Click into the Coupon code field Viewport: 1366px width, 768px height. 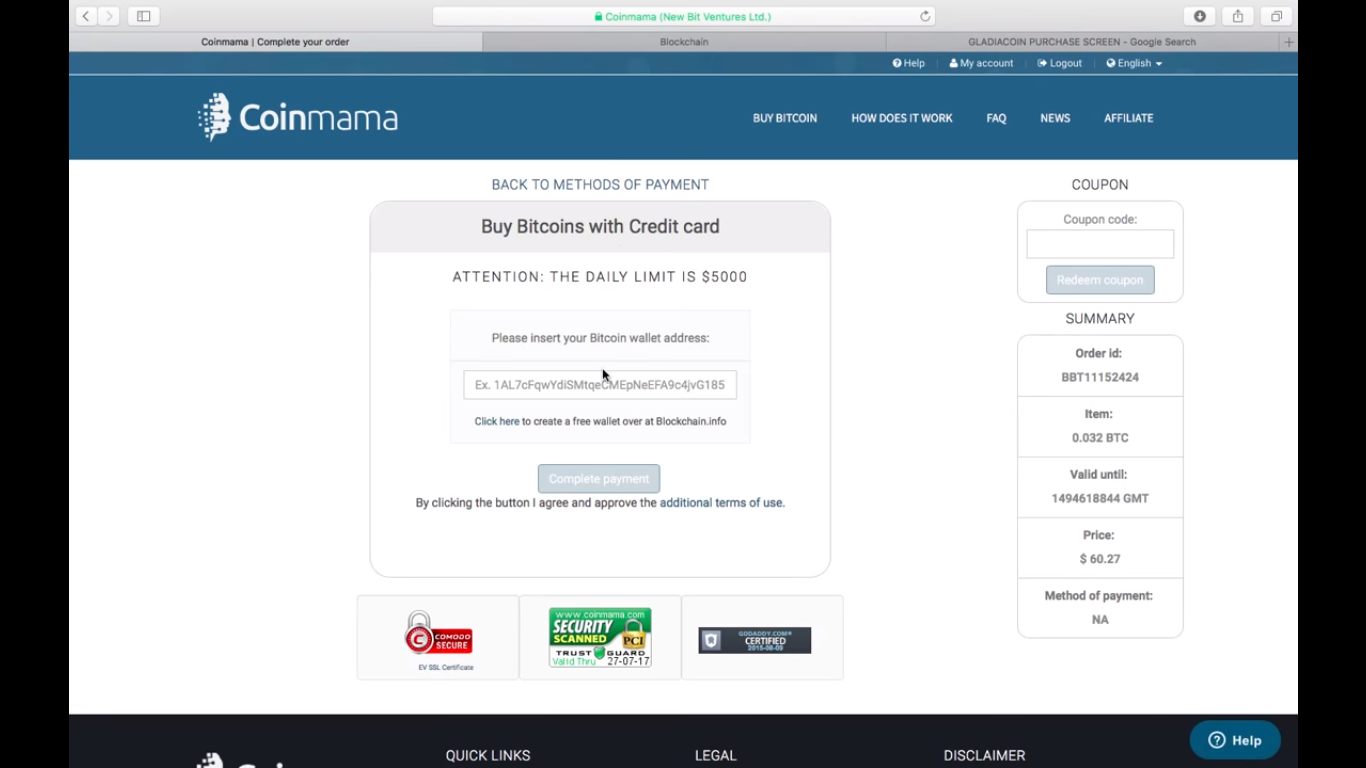click(x=1100, y=244)
